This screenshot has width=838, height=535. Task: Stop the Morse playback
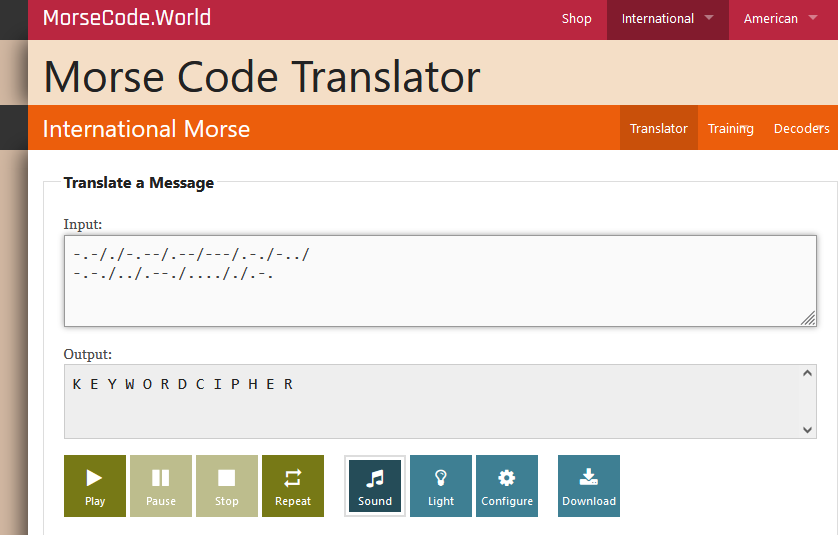coord(227,486)
